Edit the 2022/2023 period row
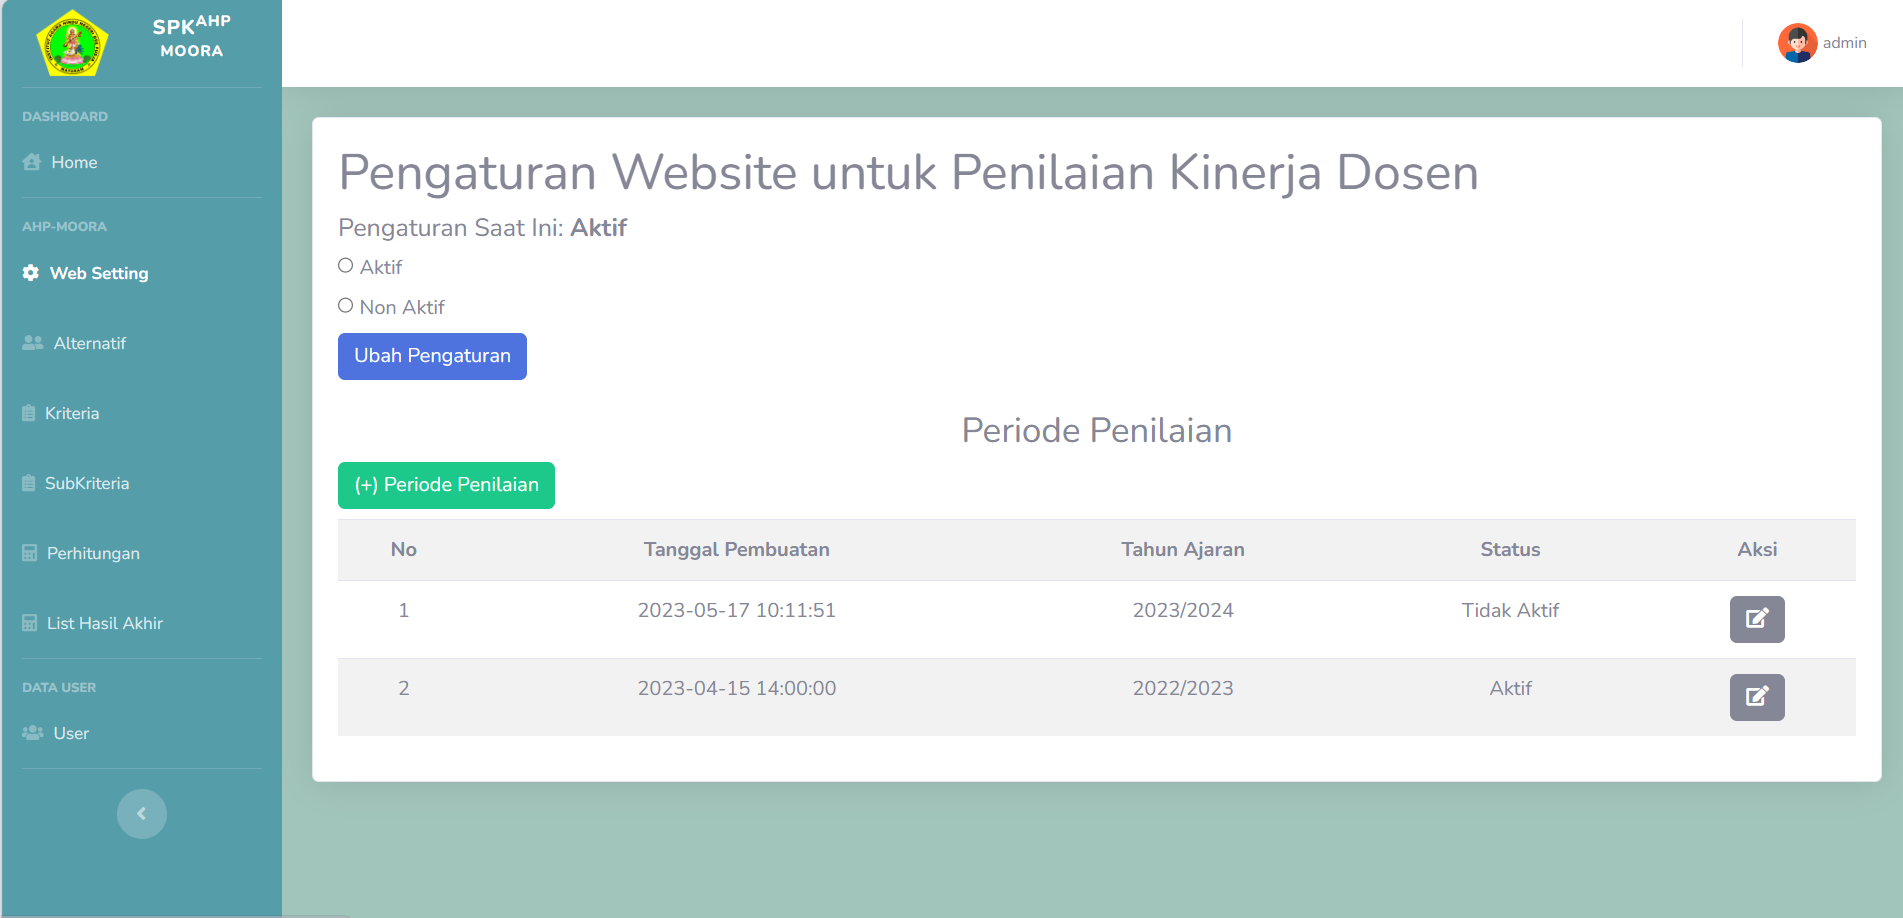This screenshot has width=1903, height=918. (x=1756, y=697)
